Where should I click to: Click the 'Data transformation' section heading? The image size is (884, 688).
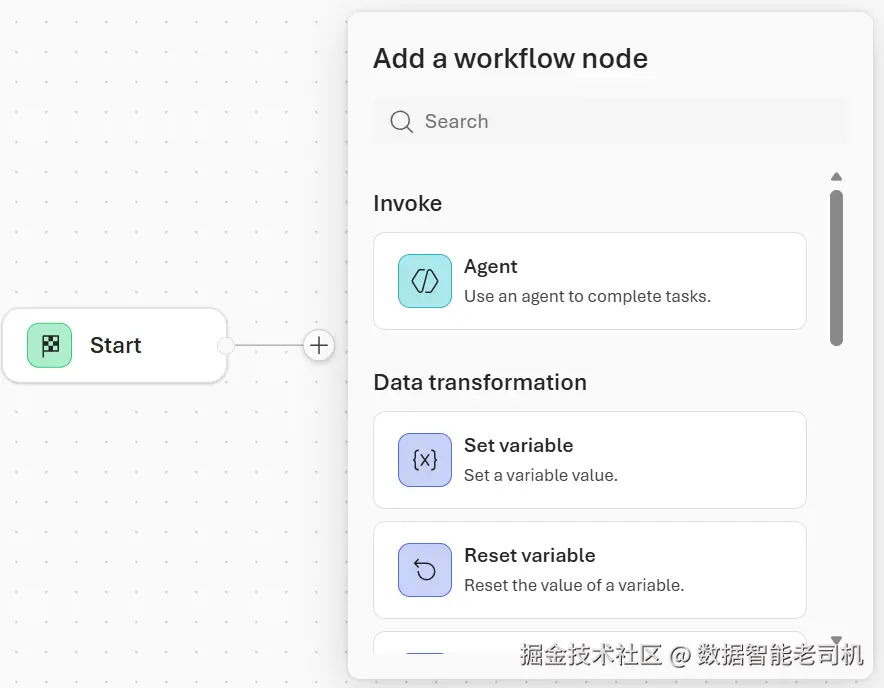coord(480,382)
